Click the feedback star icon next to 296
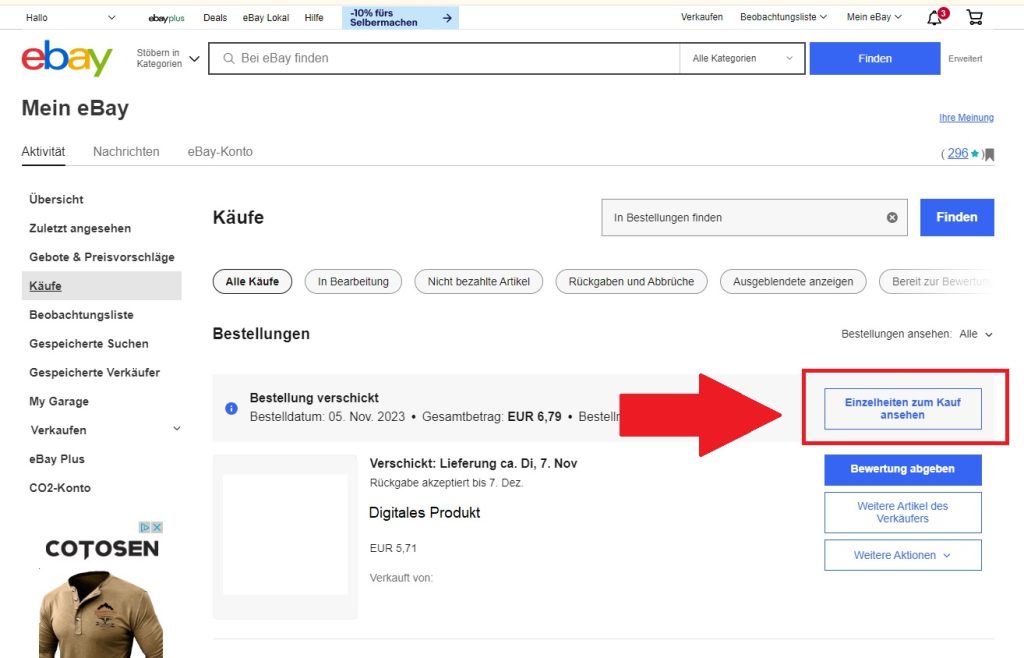The height and width of the screenshot is (658, 1024). click(975, 154)
